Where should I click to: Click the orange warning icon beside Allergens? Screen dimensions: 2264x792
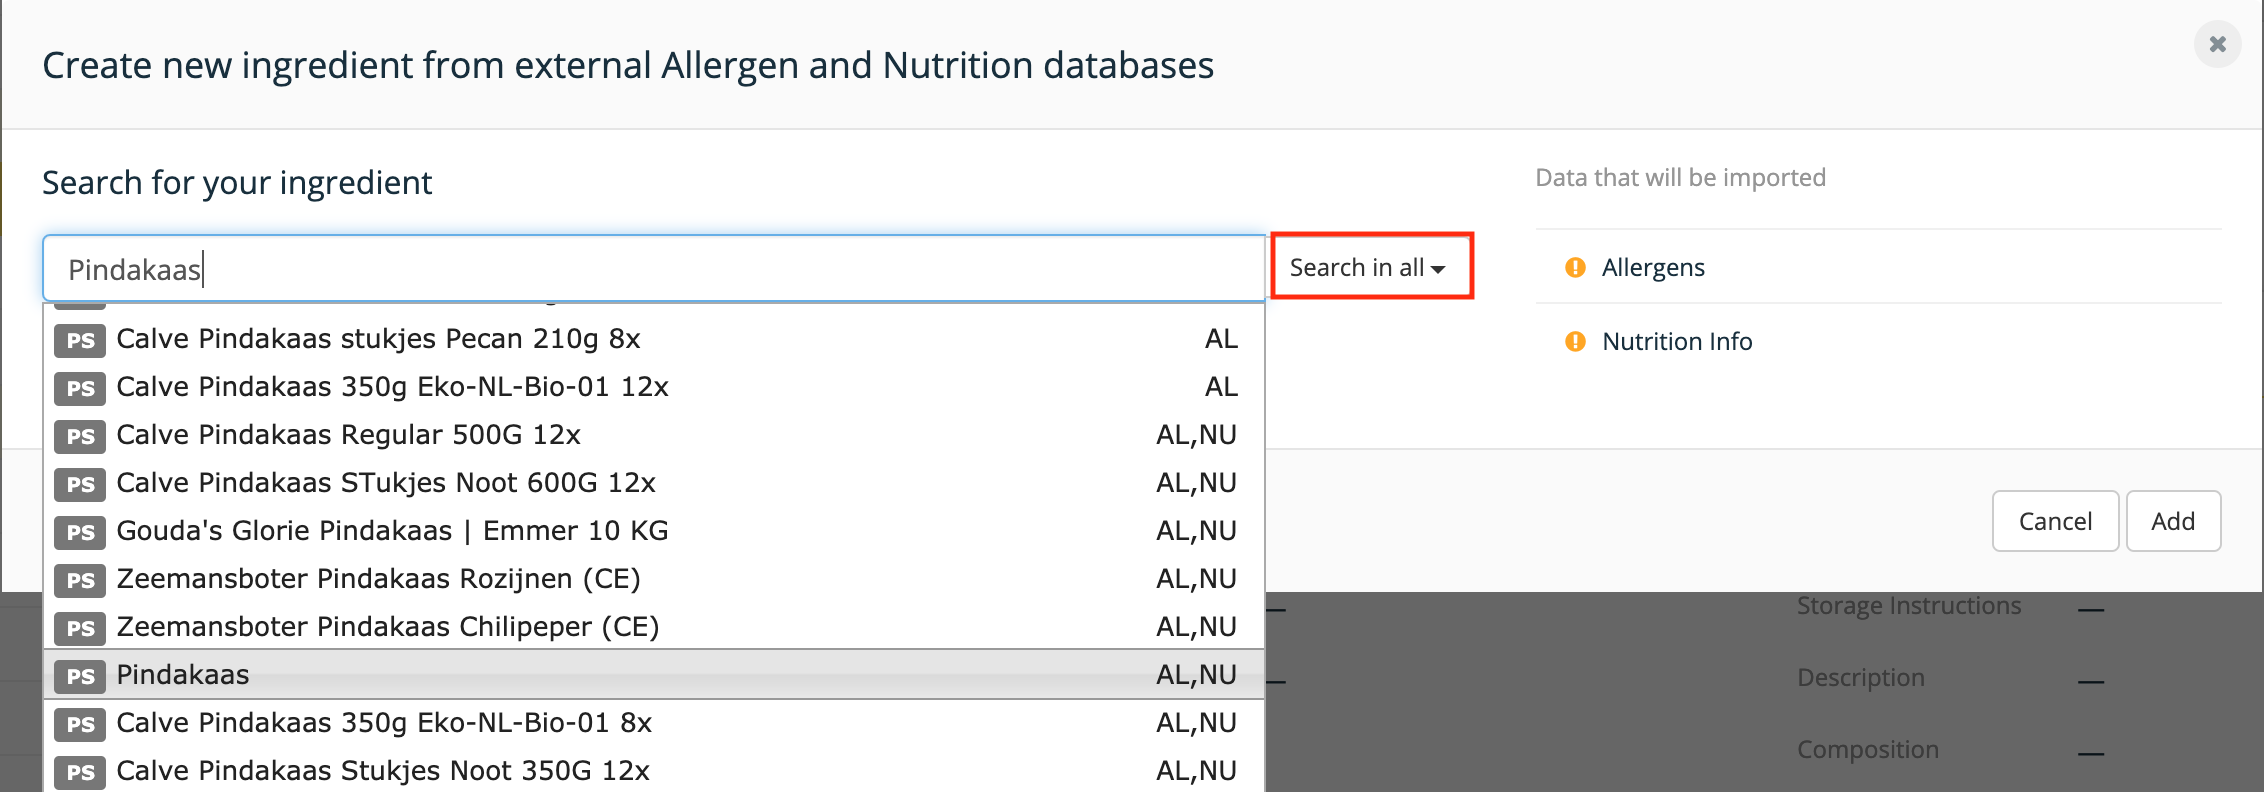tap(1575, 267)
